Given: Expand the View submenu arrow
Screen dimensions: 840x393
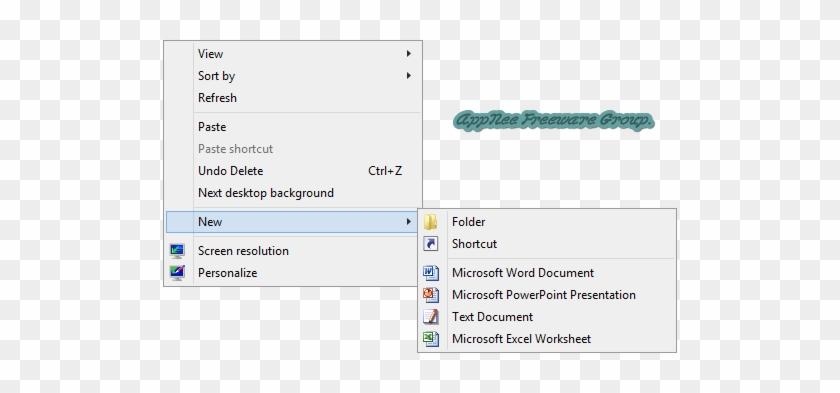Looking at the screenshot, I should (409, 54).
